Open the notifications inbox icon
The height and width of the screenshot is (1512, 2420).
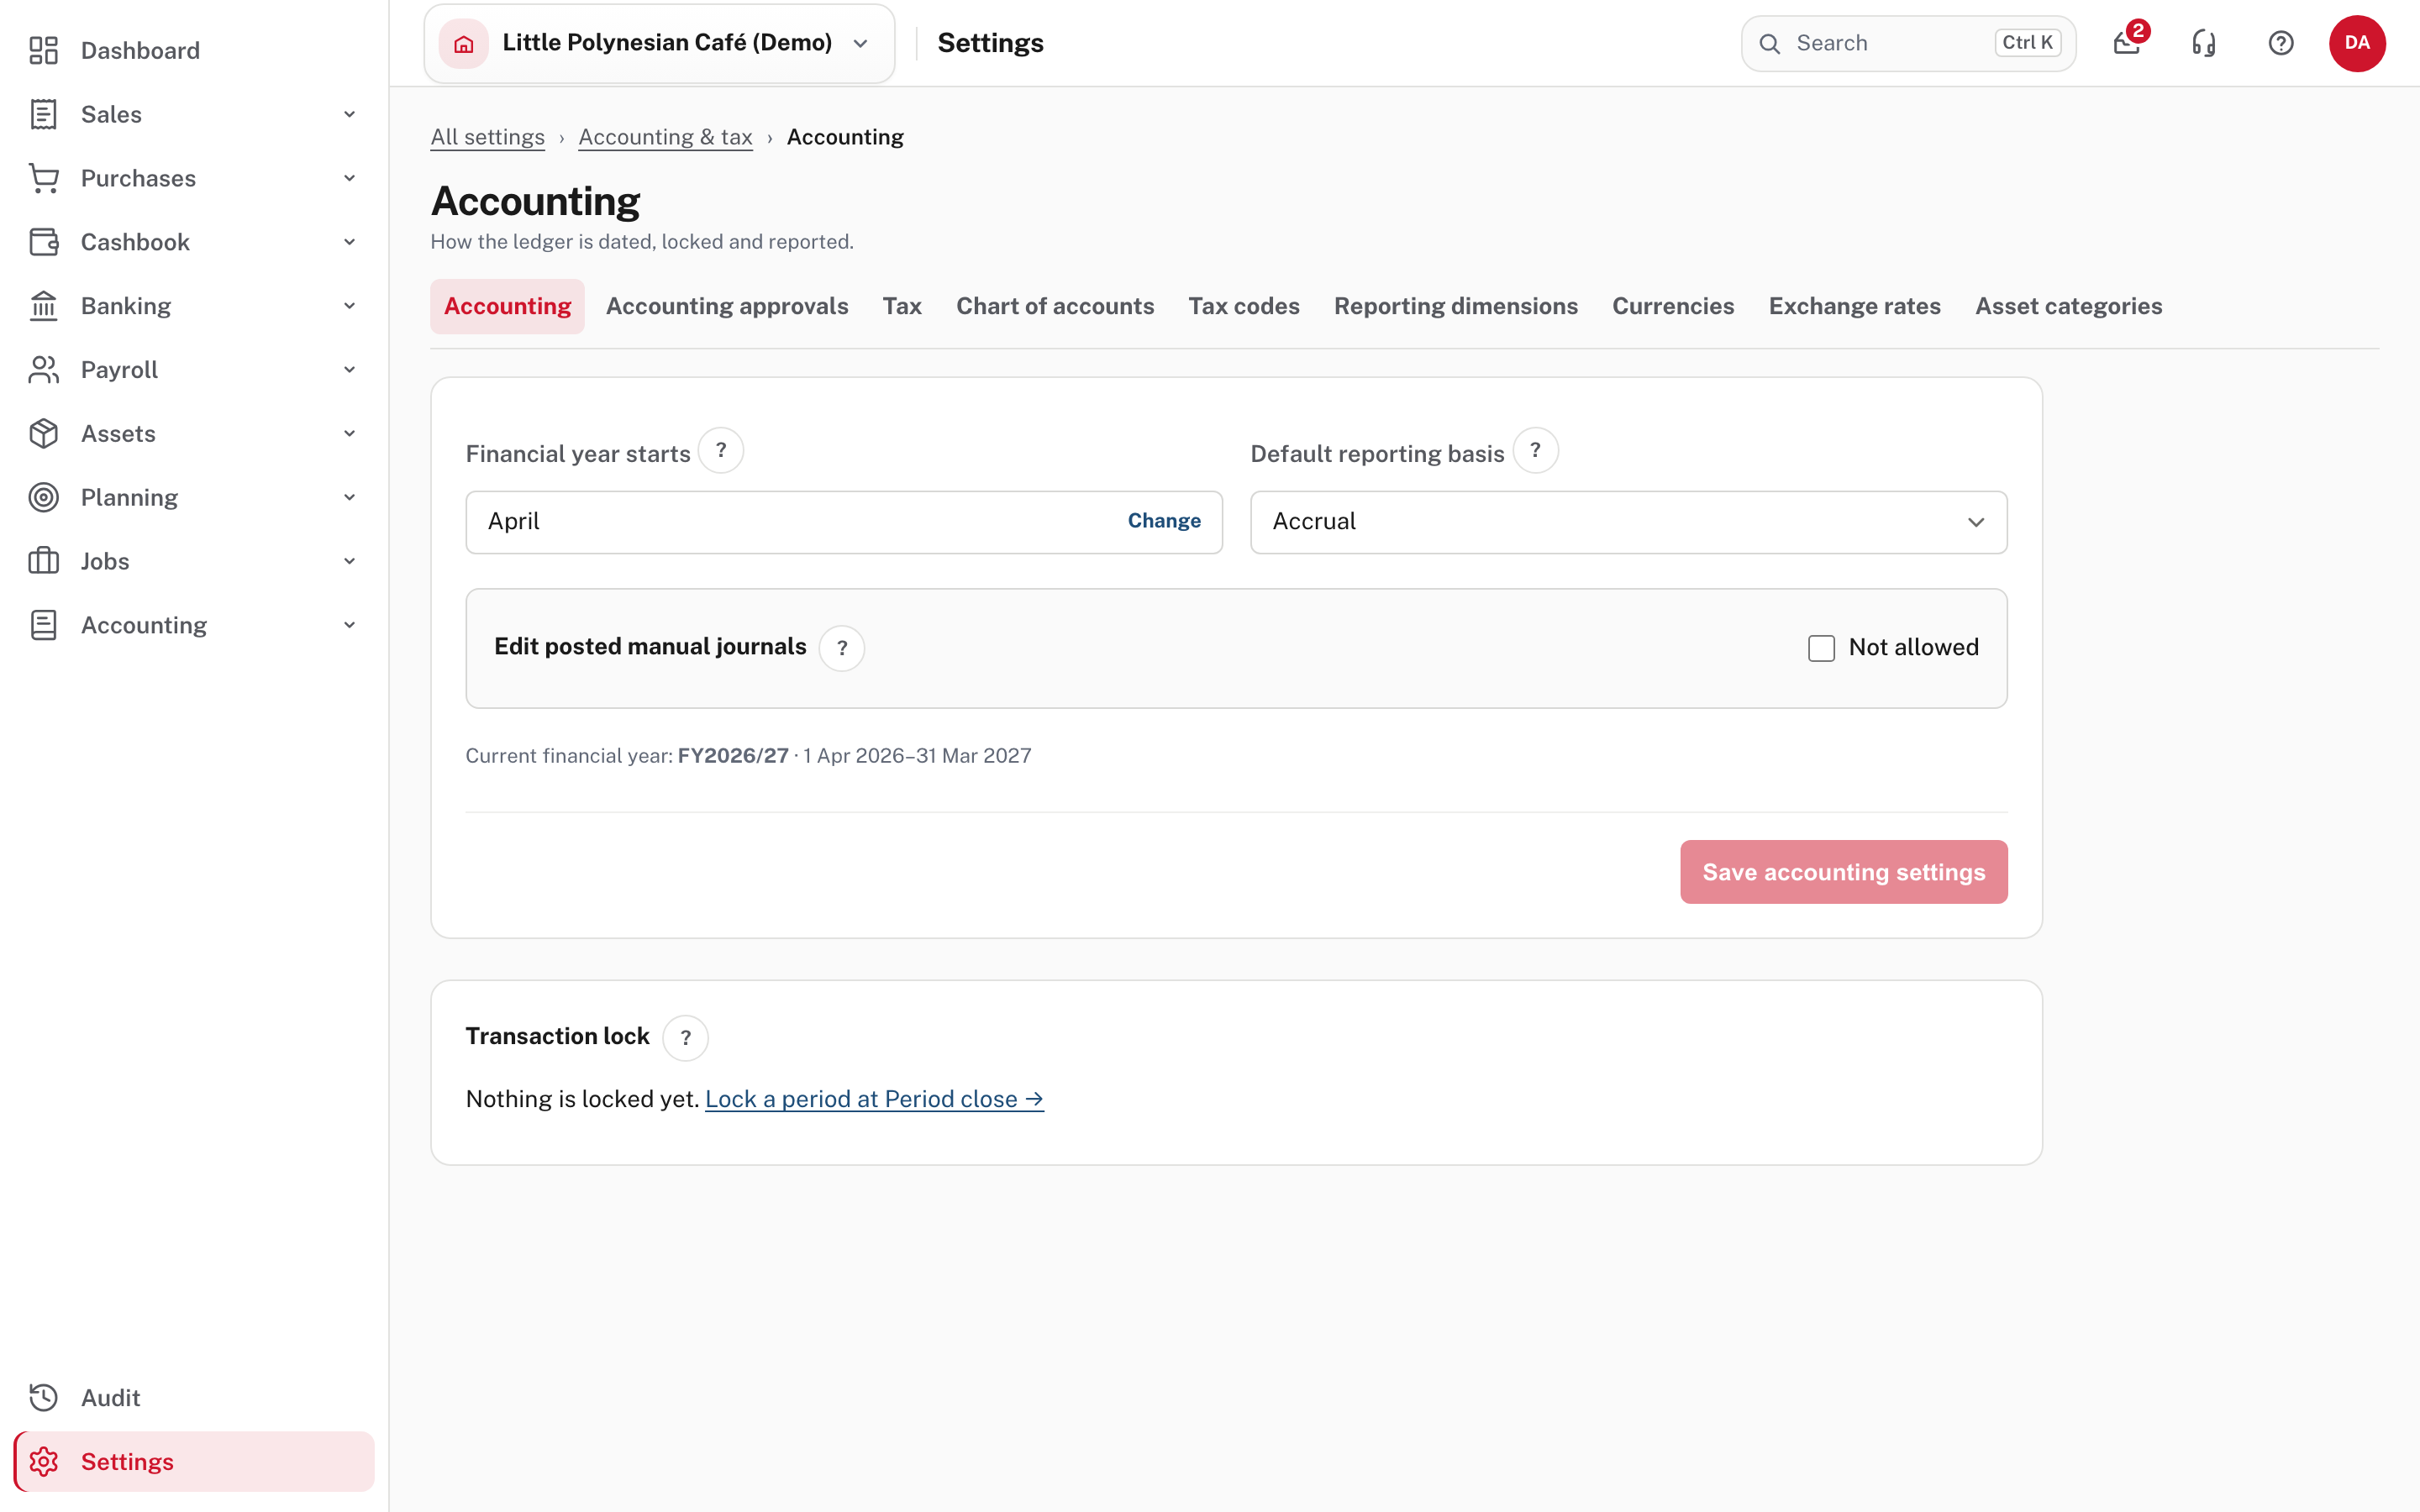(x=2127, y=43)
